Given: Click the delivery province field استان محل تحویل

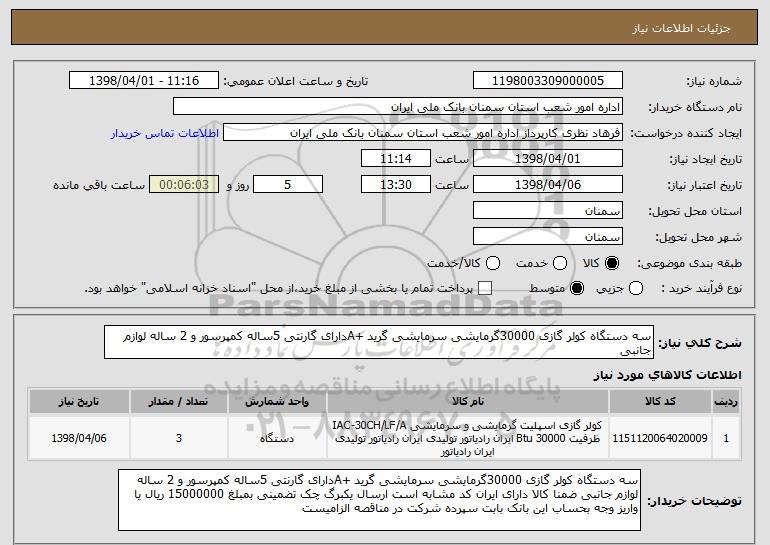Looking at the screenshot, I should 548,211.
